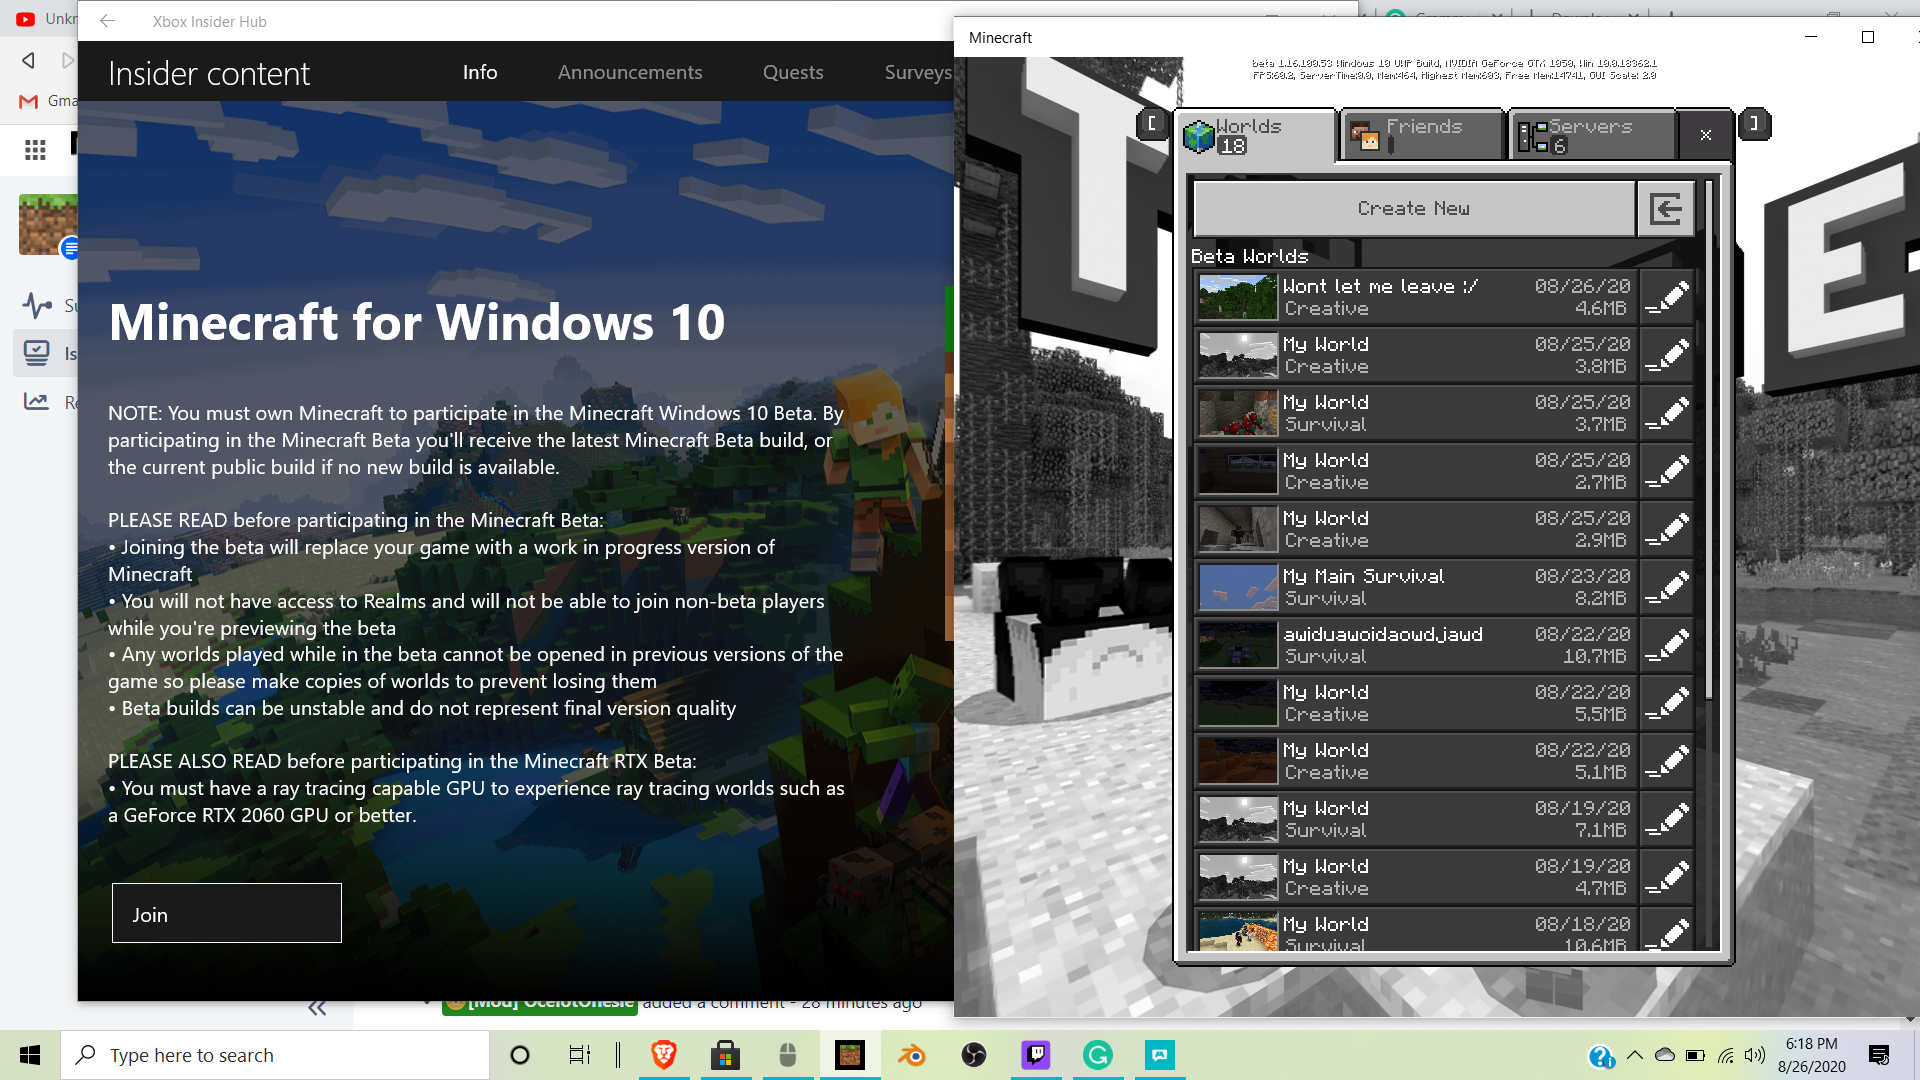Image resolution: width=1920 pixels, height=1080 pixels.
Task: Open the Quests tab in Insider content
Action: pos(792,72)
